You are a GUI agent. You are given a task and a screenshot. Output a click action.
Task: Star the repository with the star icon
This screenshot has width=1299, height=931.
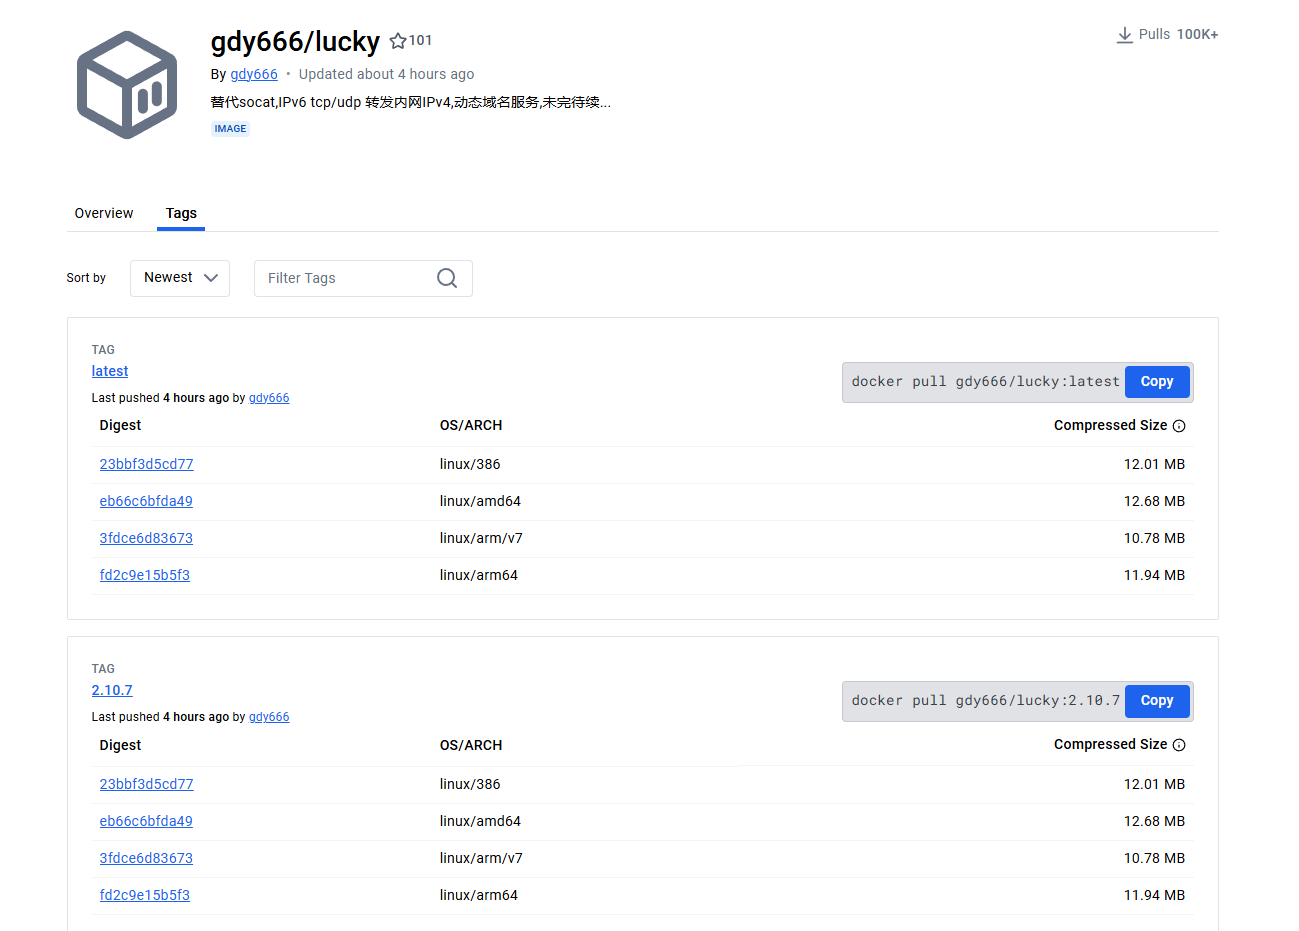coord(398,41)
